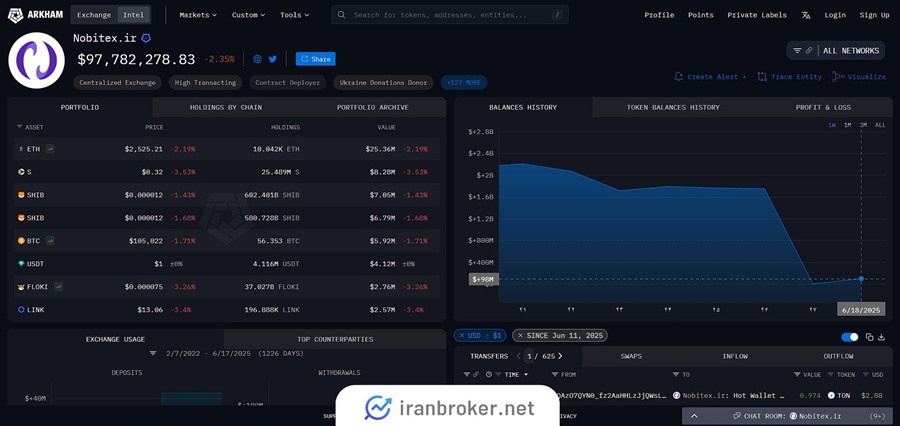Click the FROM column filter icon

tap(556, 375)
